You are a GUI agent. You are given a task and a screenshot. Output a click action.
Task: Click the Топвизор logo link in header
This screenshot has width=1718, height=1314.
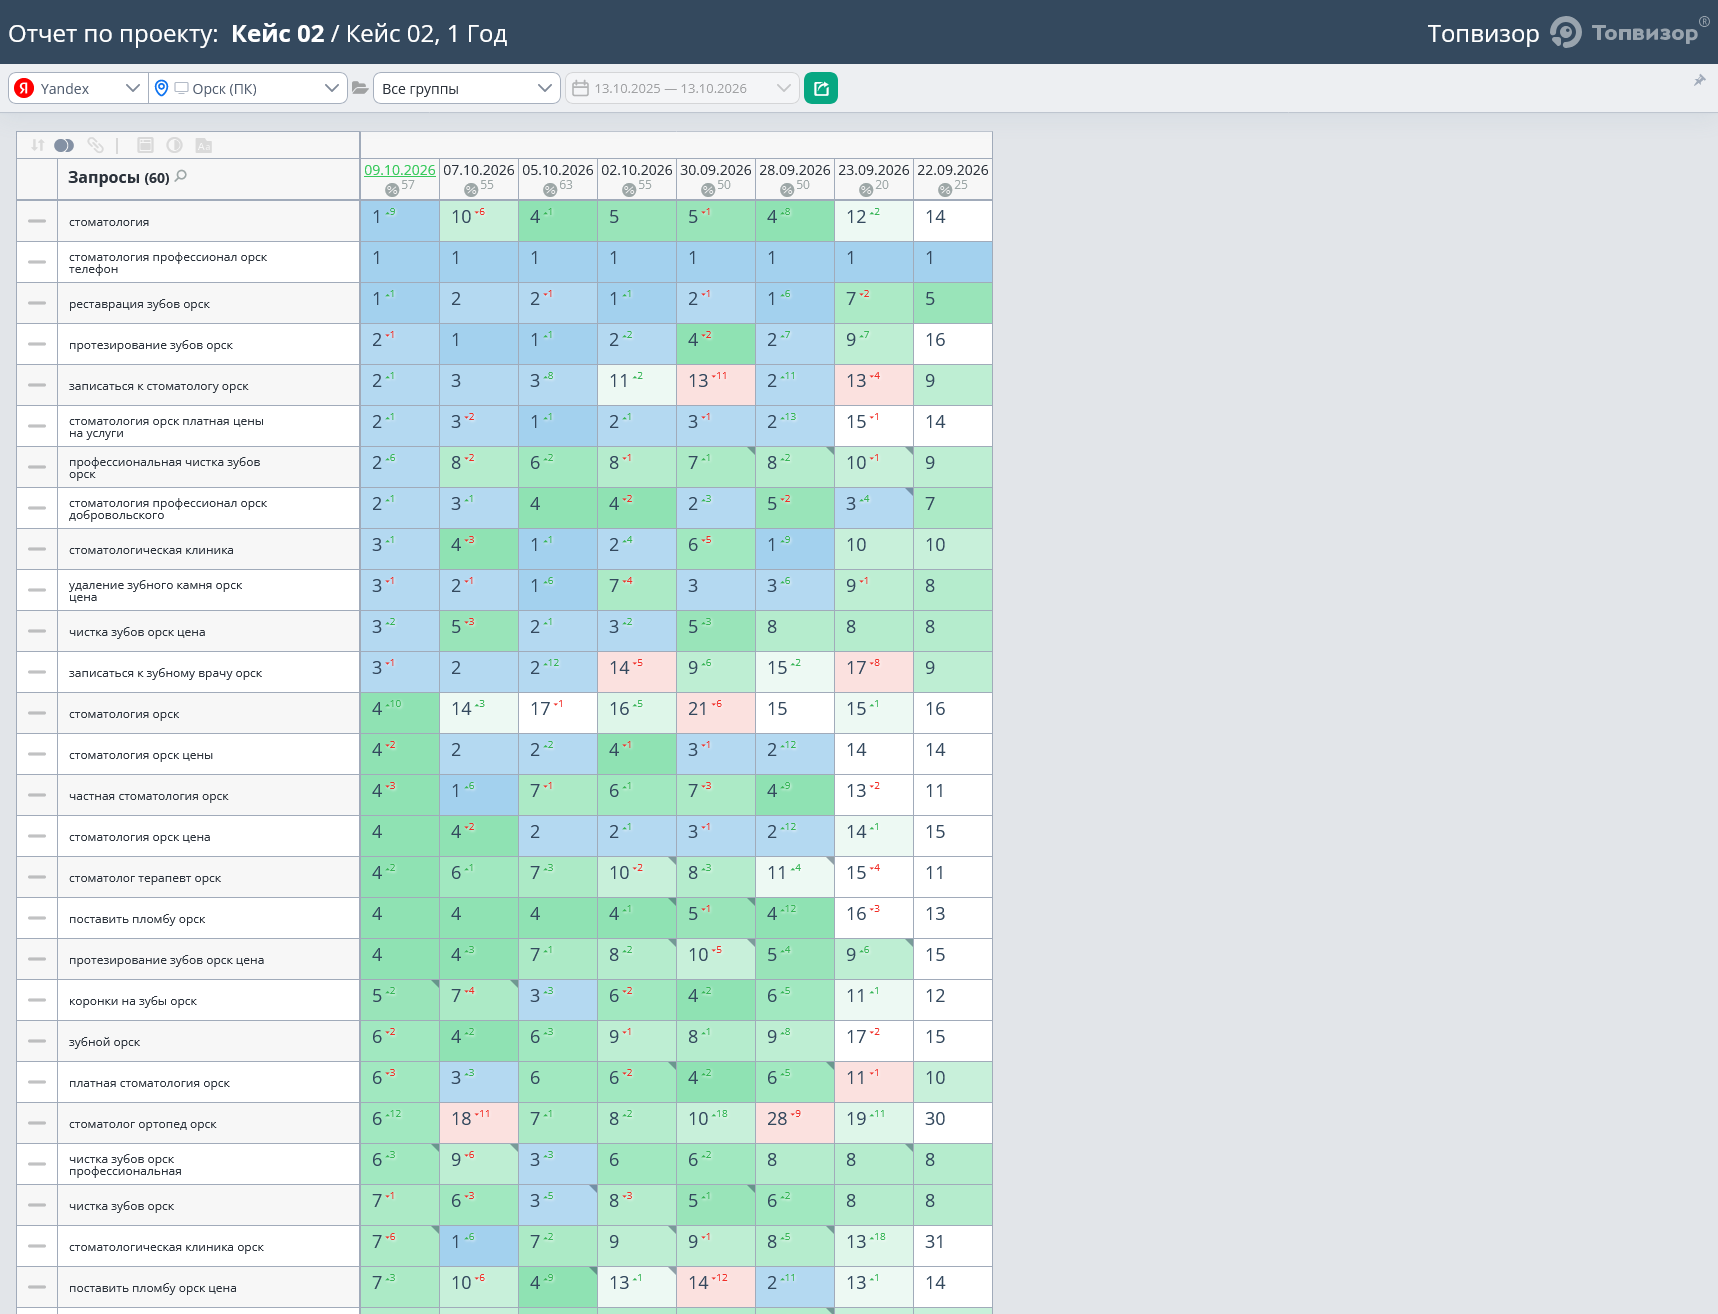[1624, 32]
